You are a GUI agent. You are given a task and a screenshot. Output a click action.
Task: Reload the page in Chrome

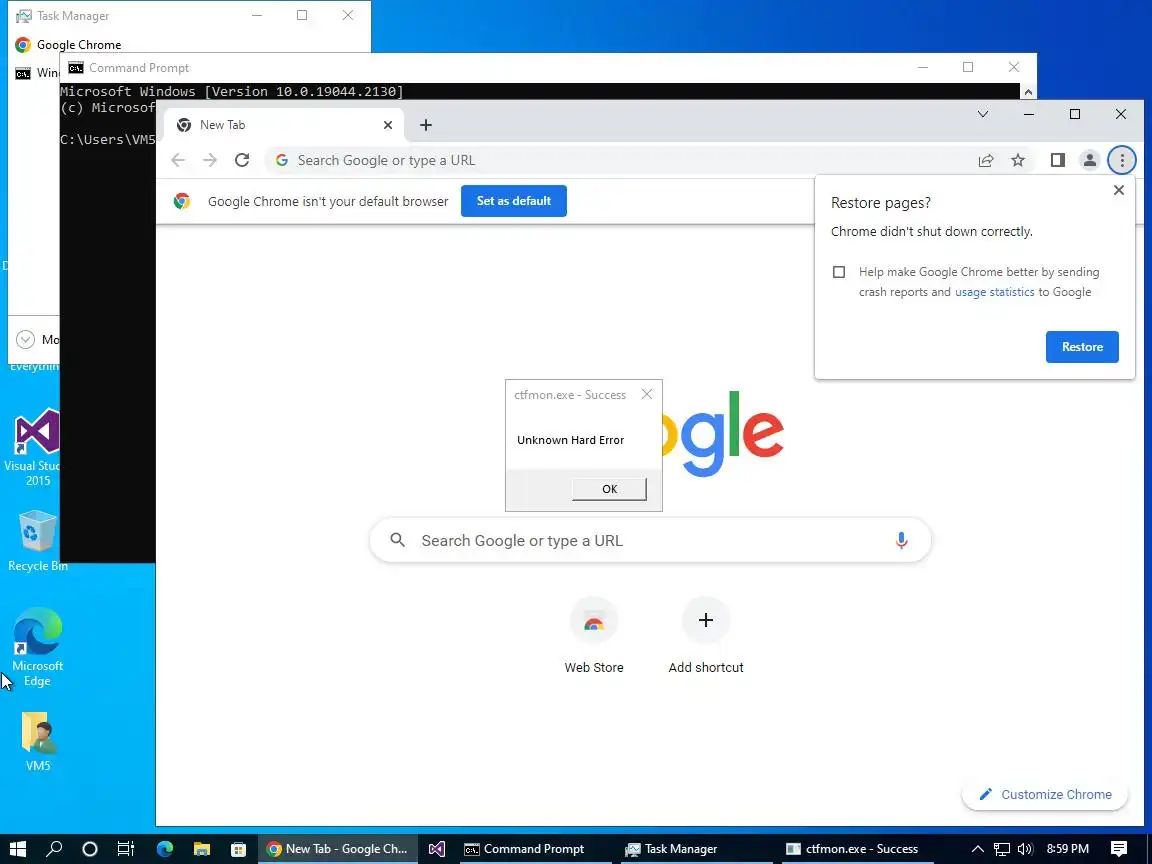(x=242, y=160)
